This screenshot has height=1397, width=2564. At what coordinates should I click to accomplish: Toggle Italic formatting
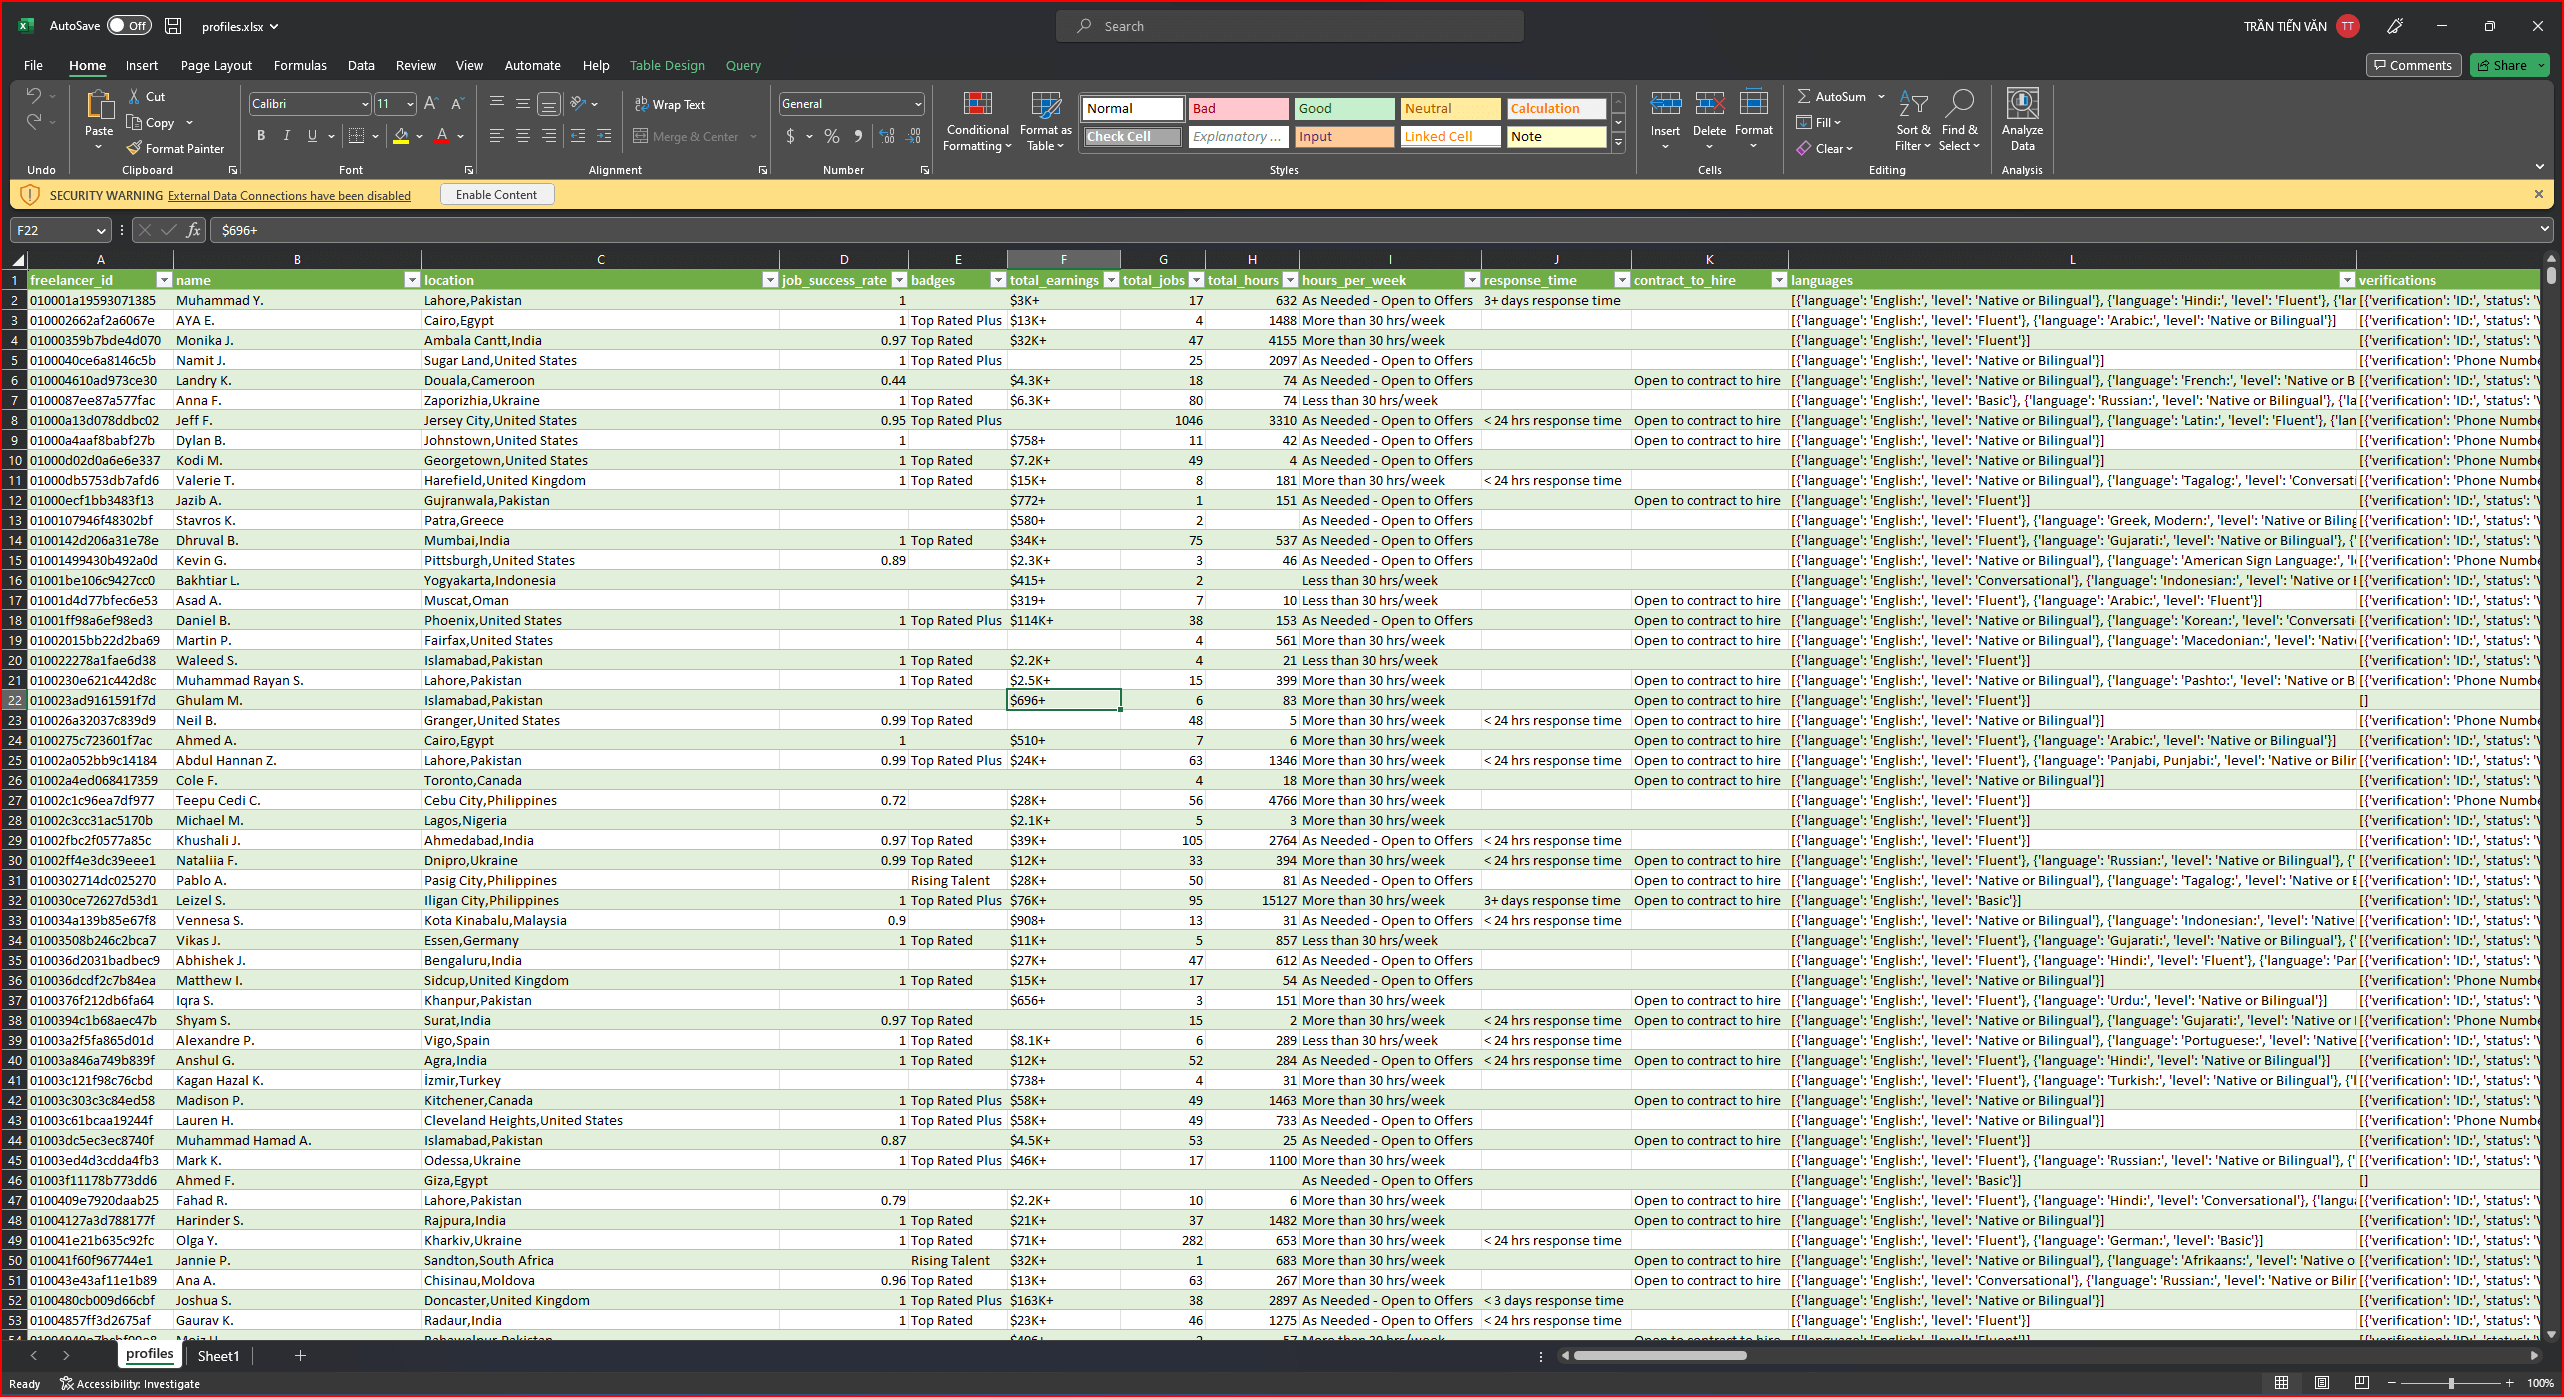pos(287,136)
